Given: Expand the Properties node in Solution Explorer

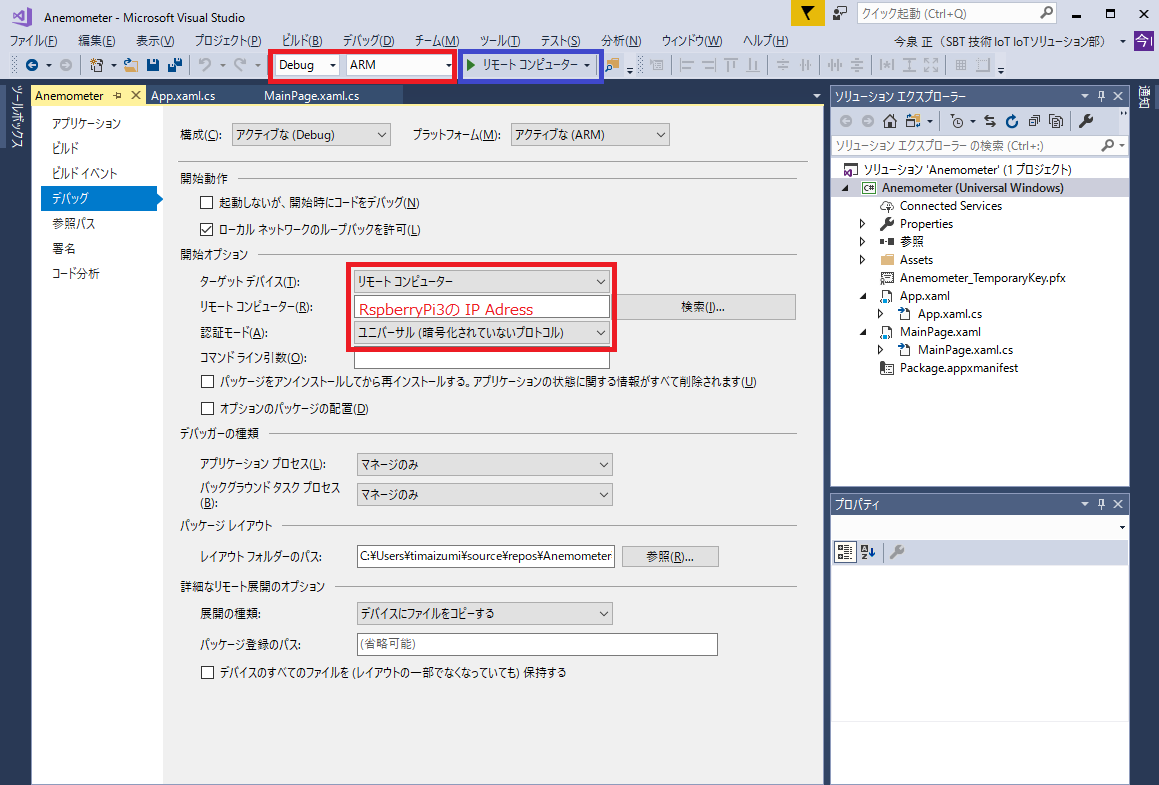Looking at the screenshot, I should point(863,224).
